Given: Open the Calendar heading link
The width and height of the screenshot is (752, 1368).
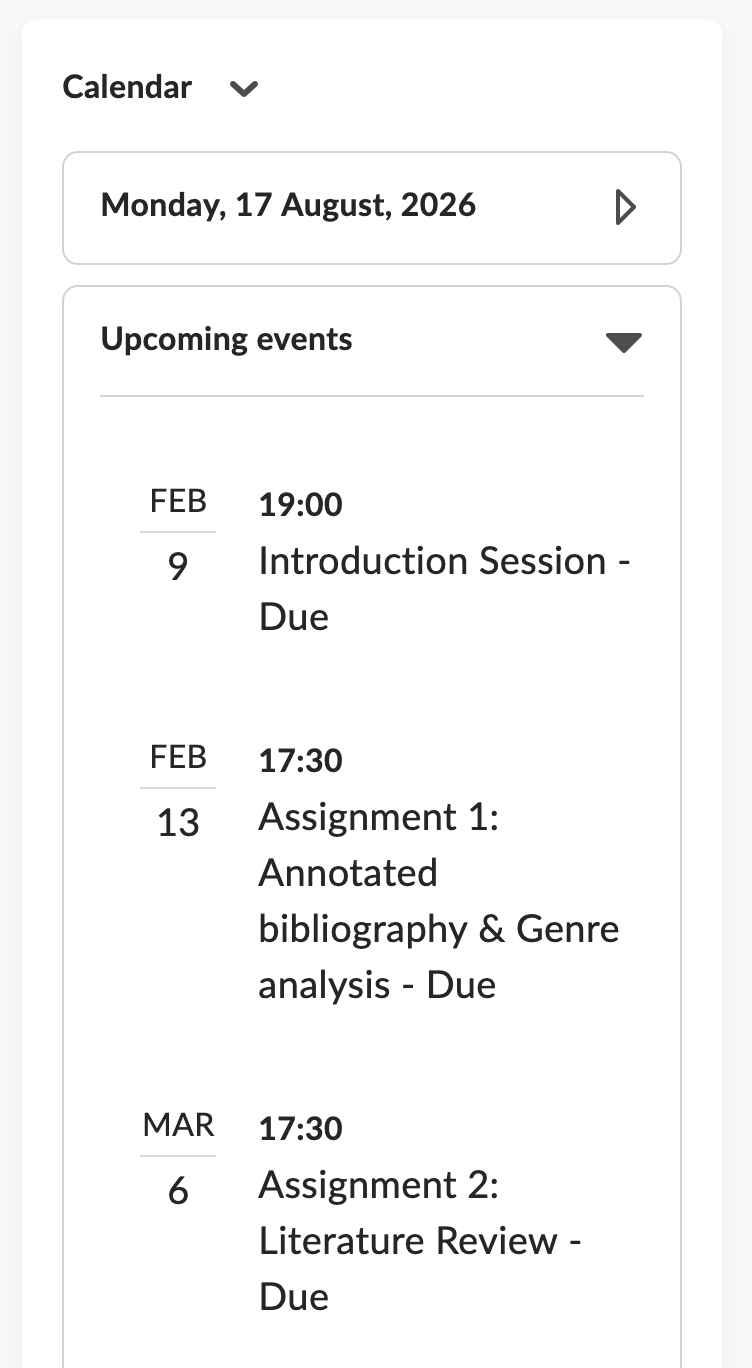Looking at the screenshot, I should (x=127, y=87).
